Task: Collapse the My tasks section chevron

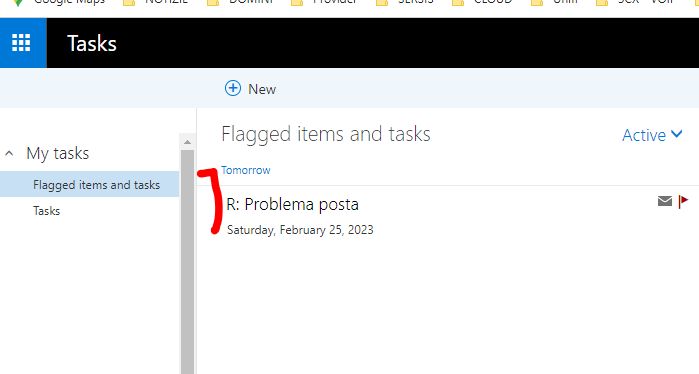Action: pyautogui.click(x=9, y=154)
